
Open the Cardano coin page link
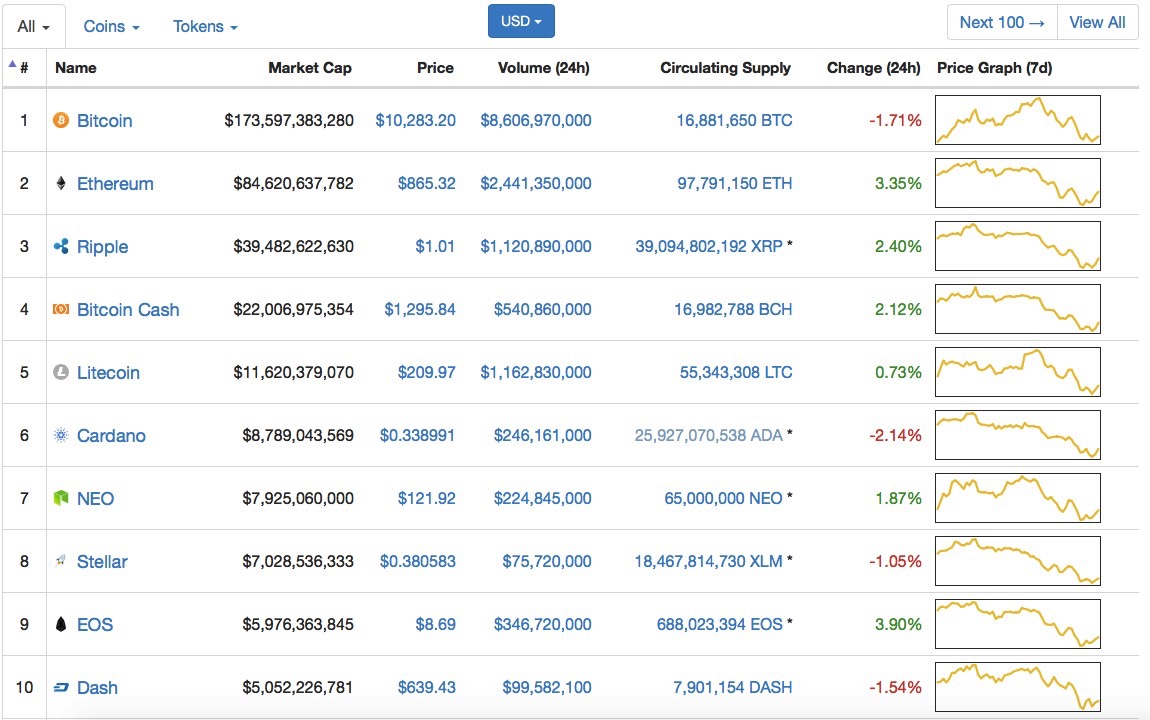[111, 436]
